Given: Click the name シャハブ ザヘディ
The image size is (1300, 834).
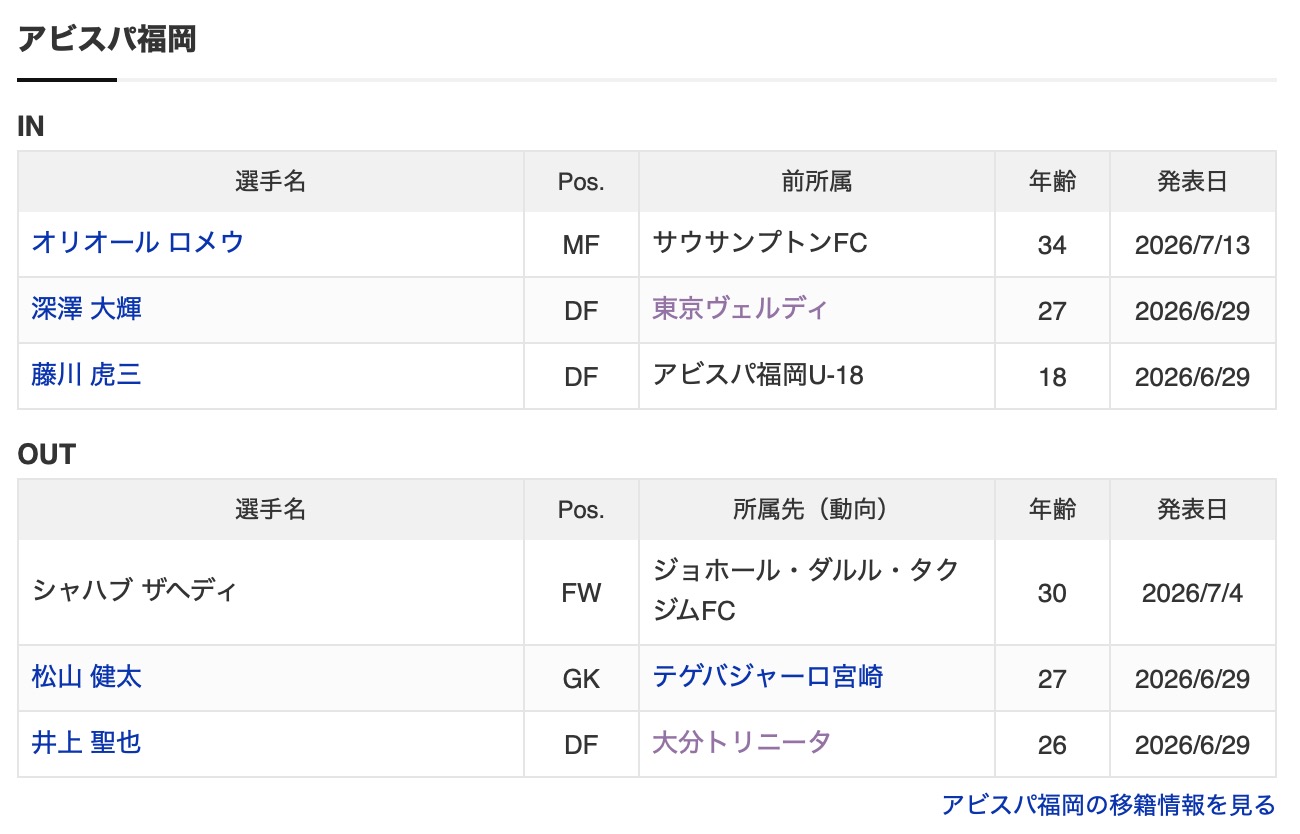Looking at the screenshot, I should click(134, 591).
